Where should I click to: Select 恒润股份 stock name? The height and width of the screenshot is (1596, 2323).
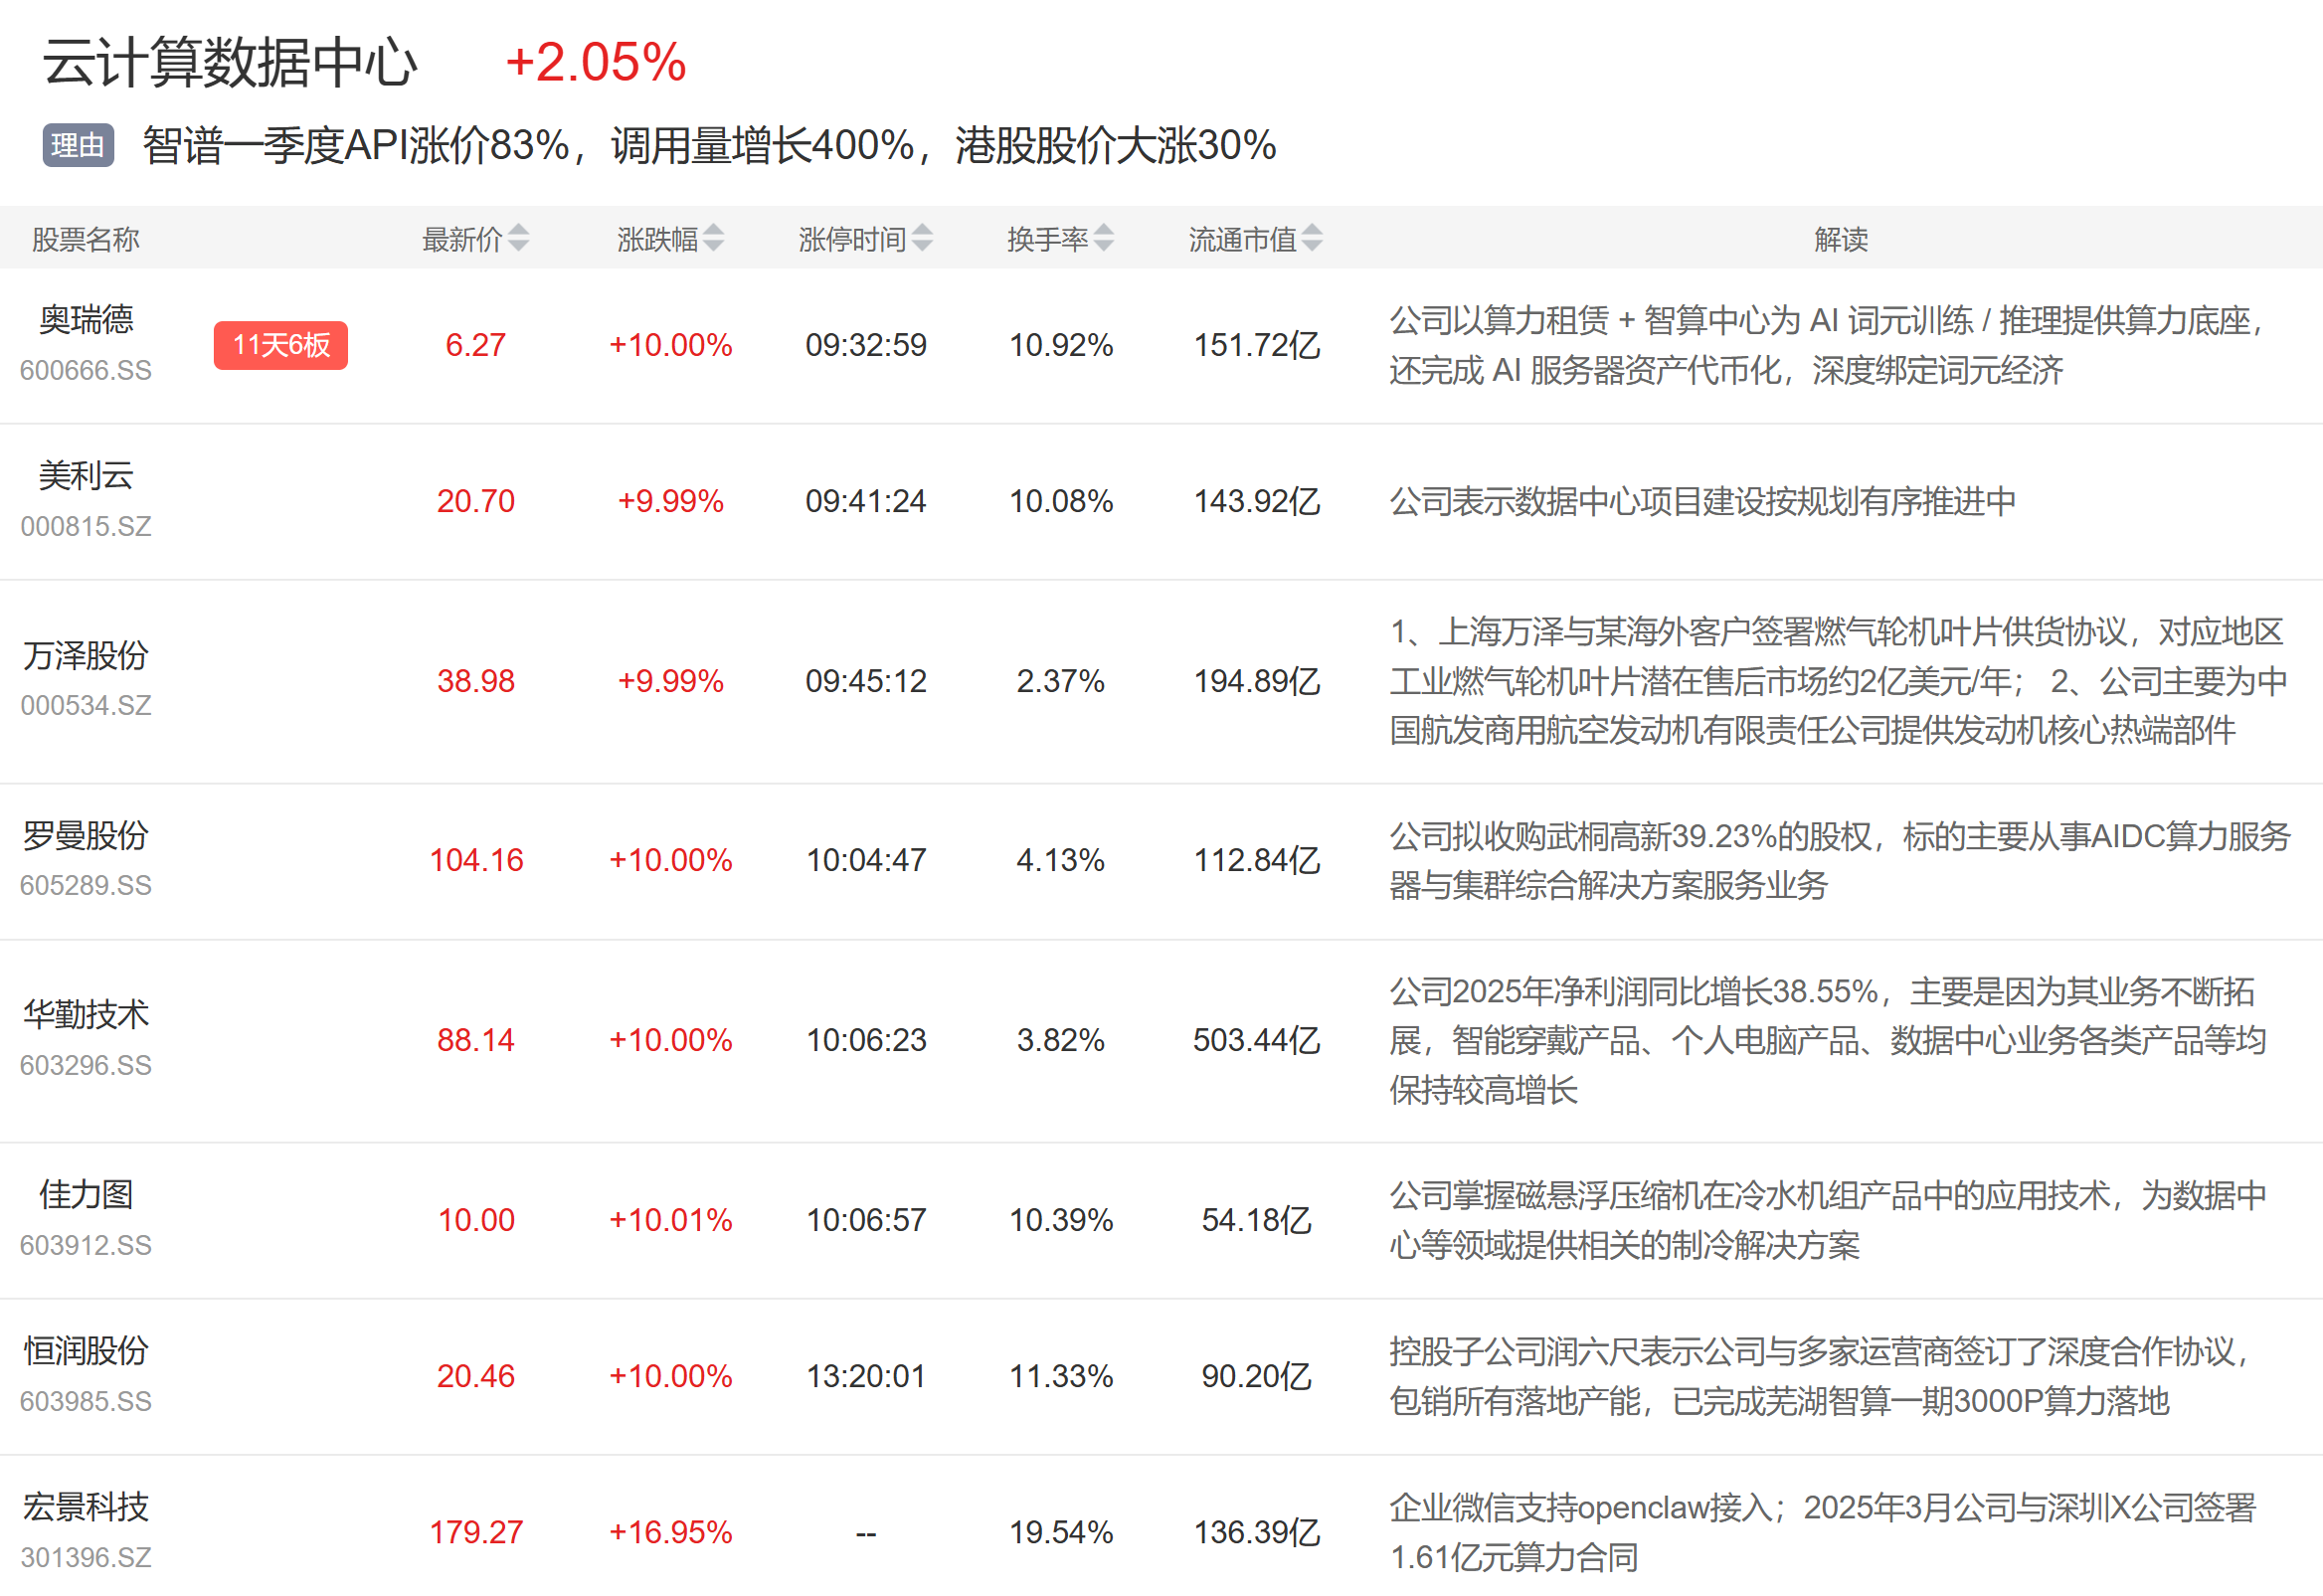tap(86, 1351)
